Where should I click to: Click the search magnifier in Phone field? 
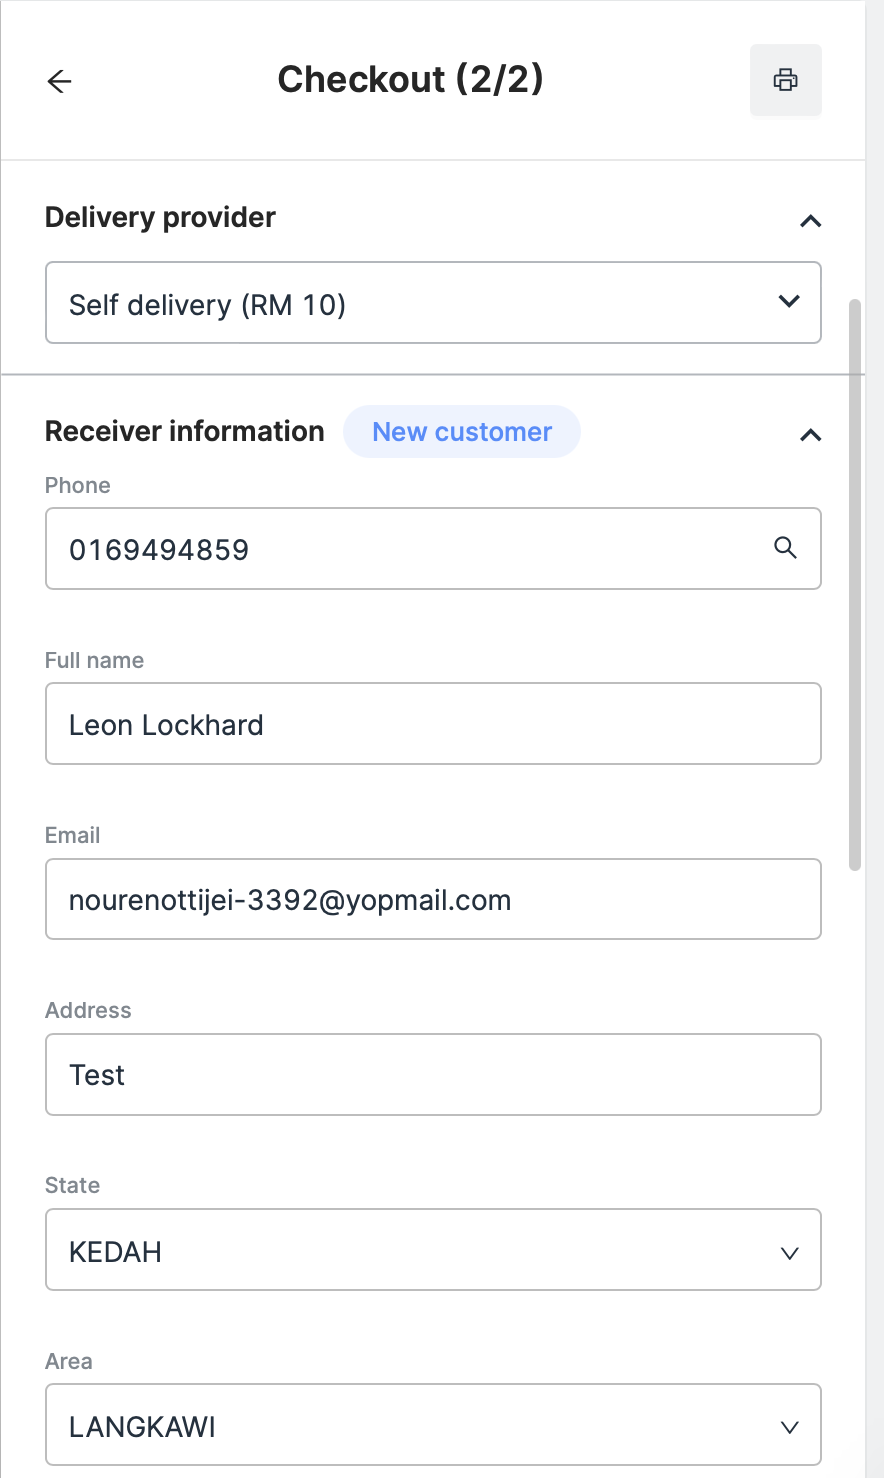[x=786, y=548]
